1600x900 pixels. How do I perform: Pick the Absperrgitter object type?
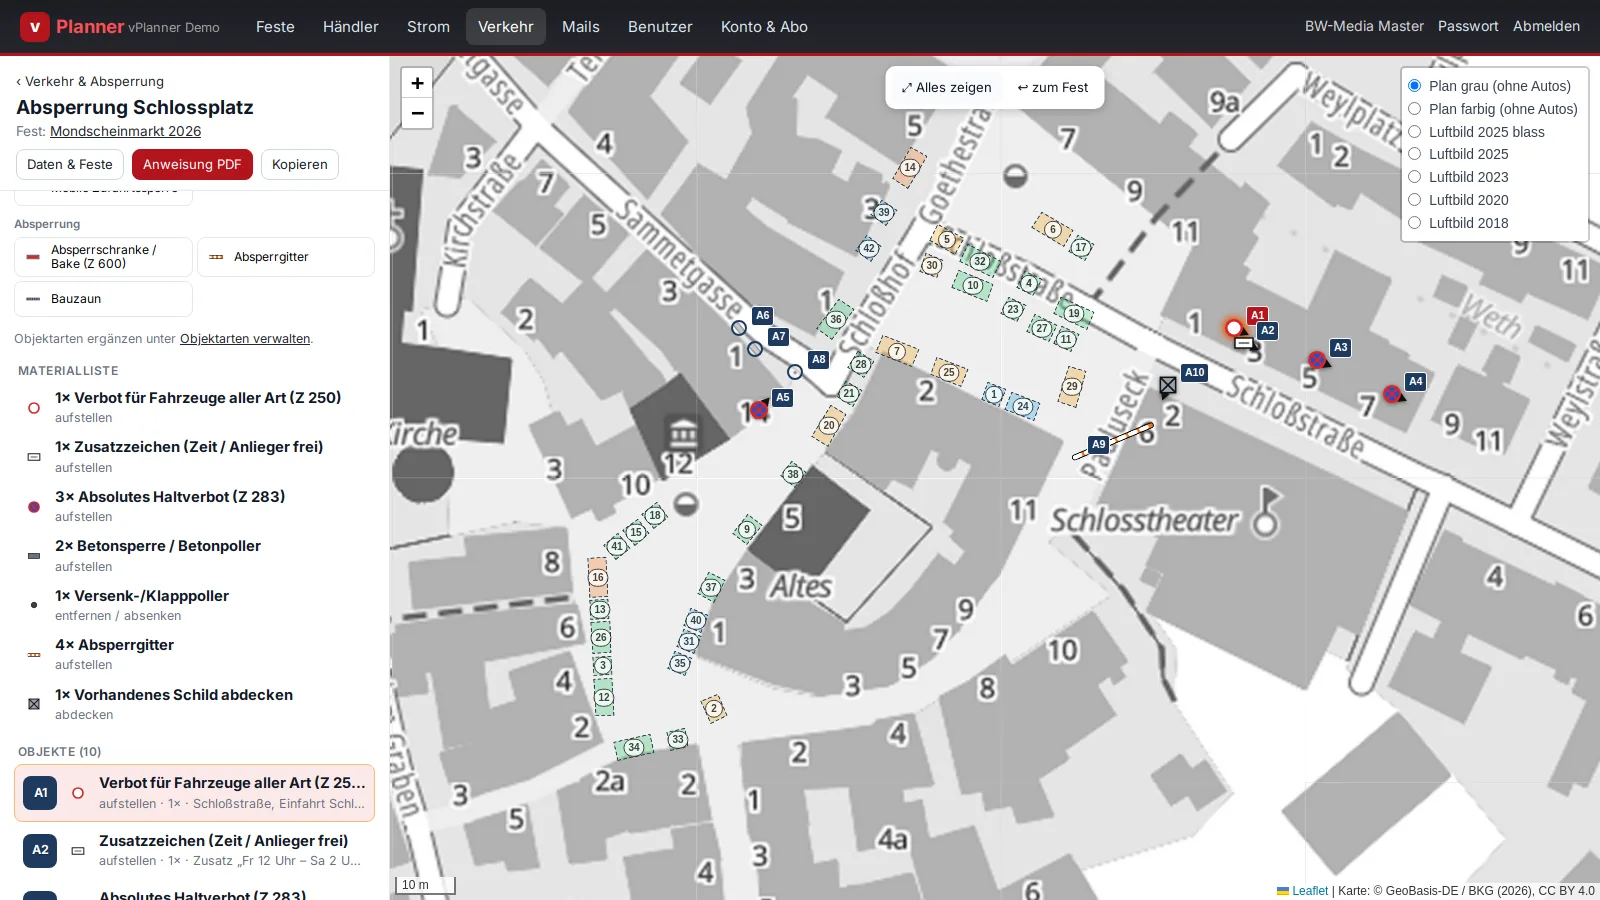286,257
